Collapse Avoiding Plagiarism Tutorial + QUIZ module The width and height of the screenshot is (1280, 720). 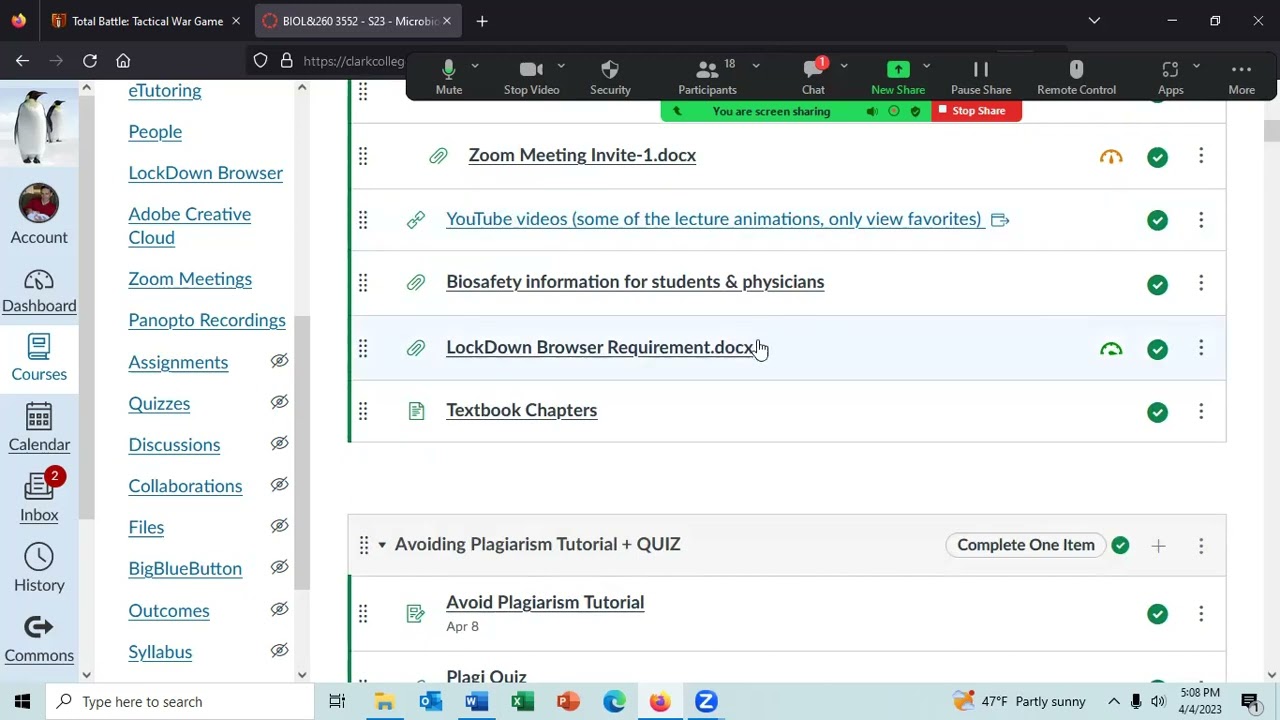pos(382,545)
